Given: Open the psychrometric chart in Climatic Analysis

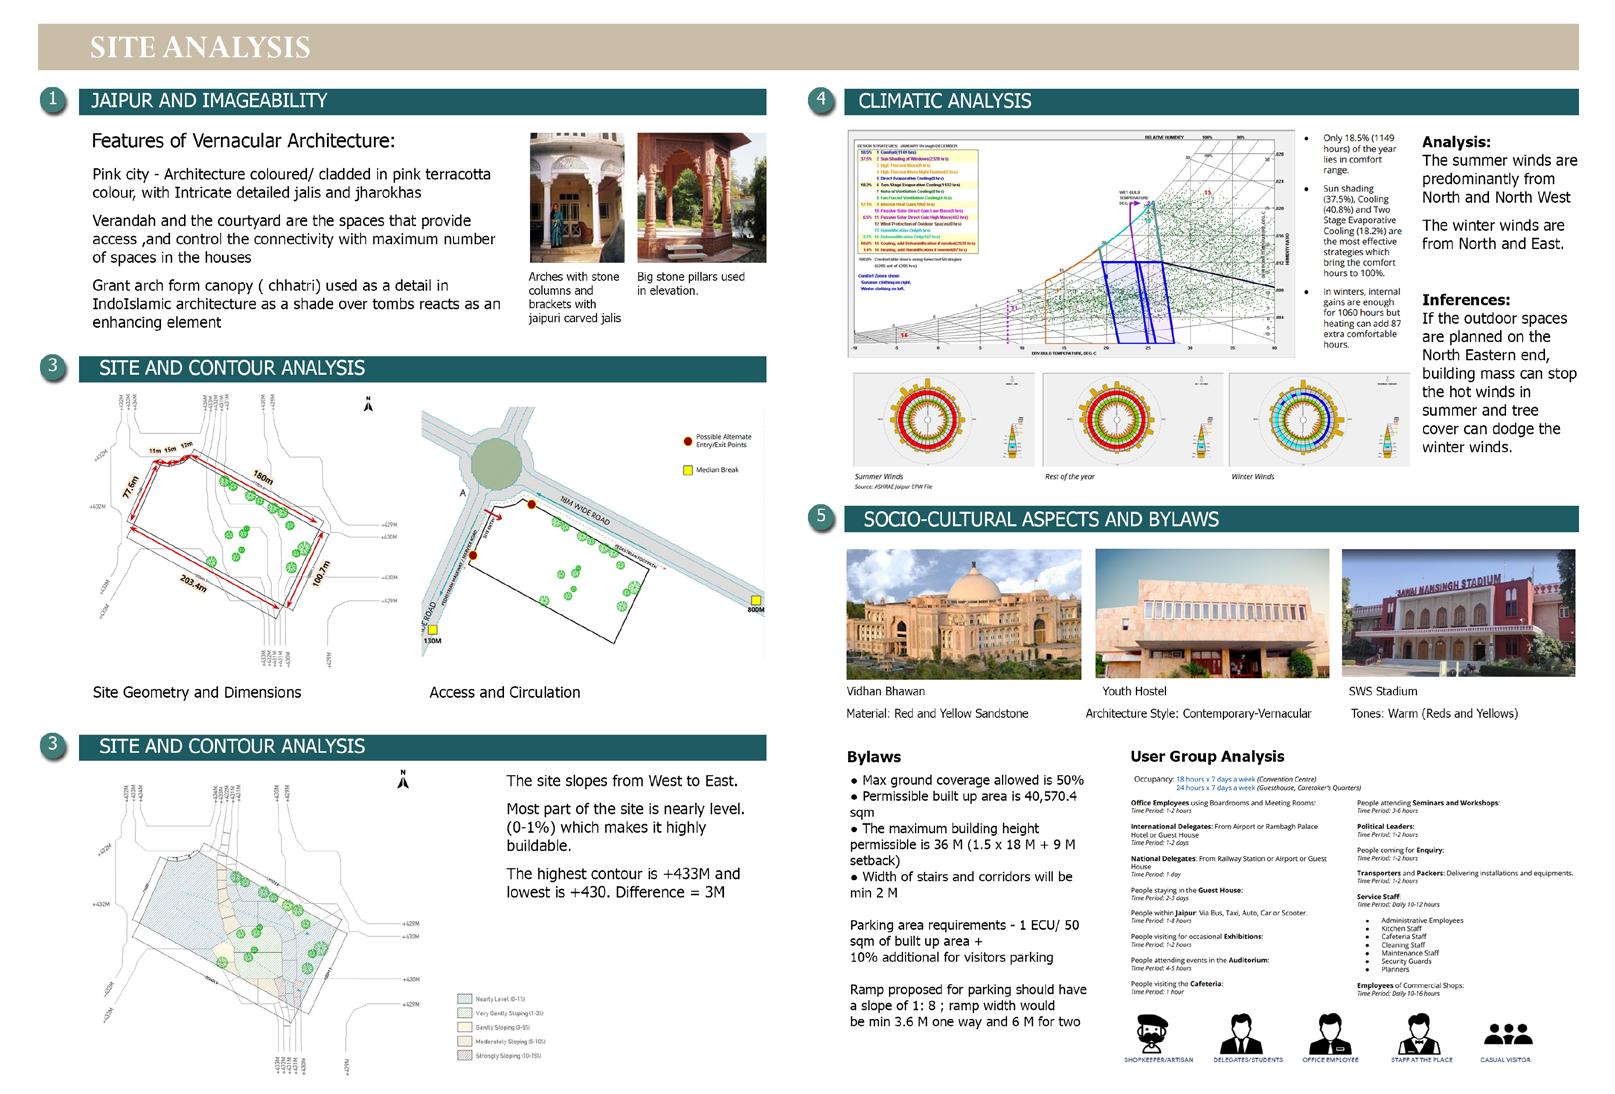Looking at the screenshot, I should (x=1070, y=243).
